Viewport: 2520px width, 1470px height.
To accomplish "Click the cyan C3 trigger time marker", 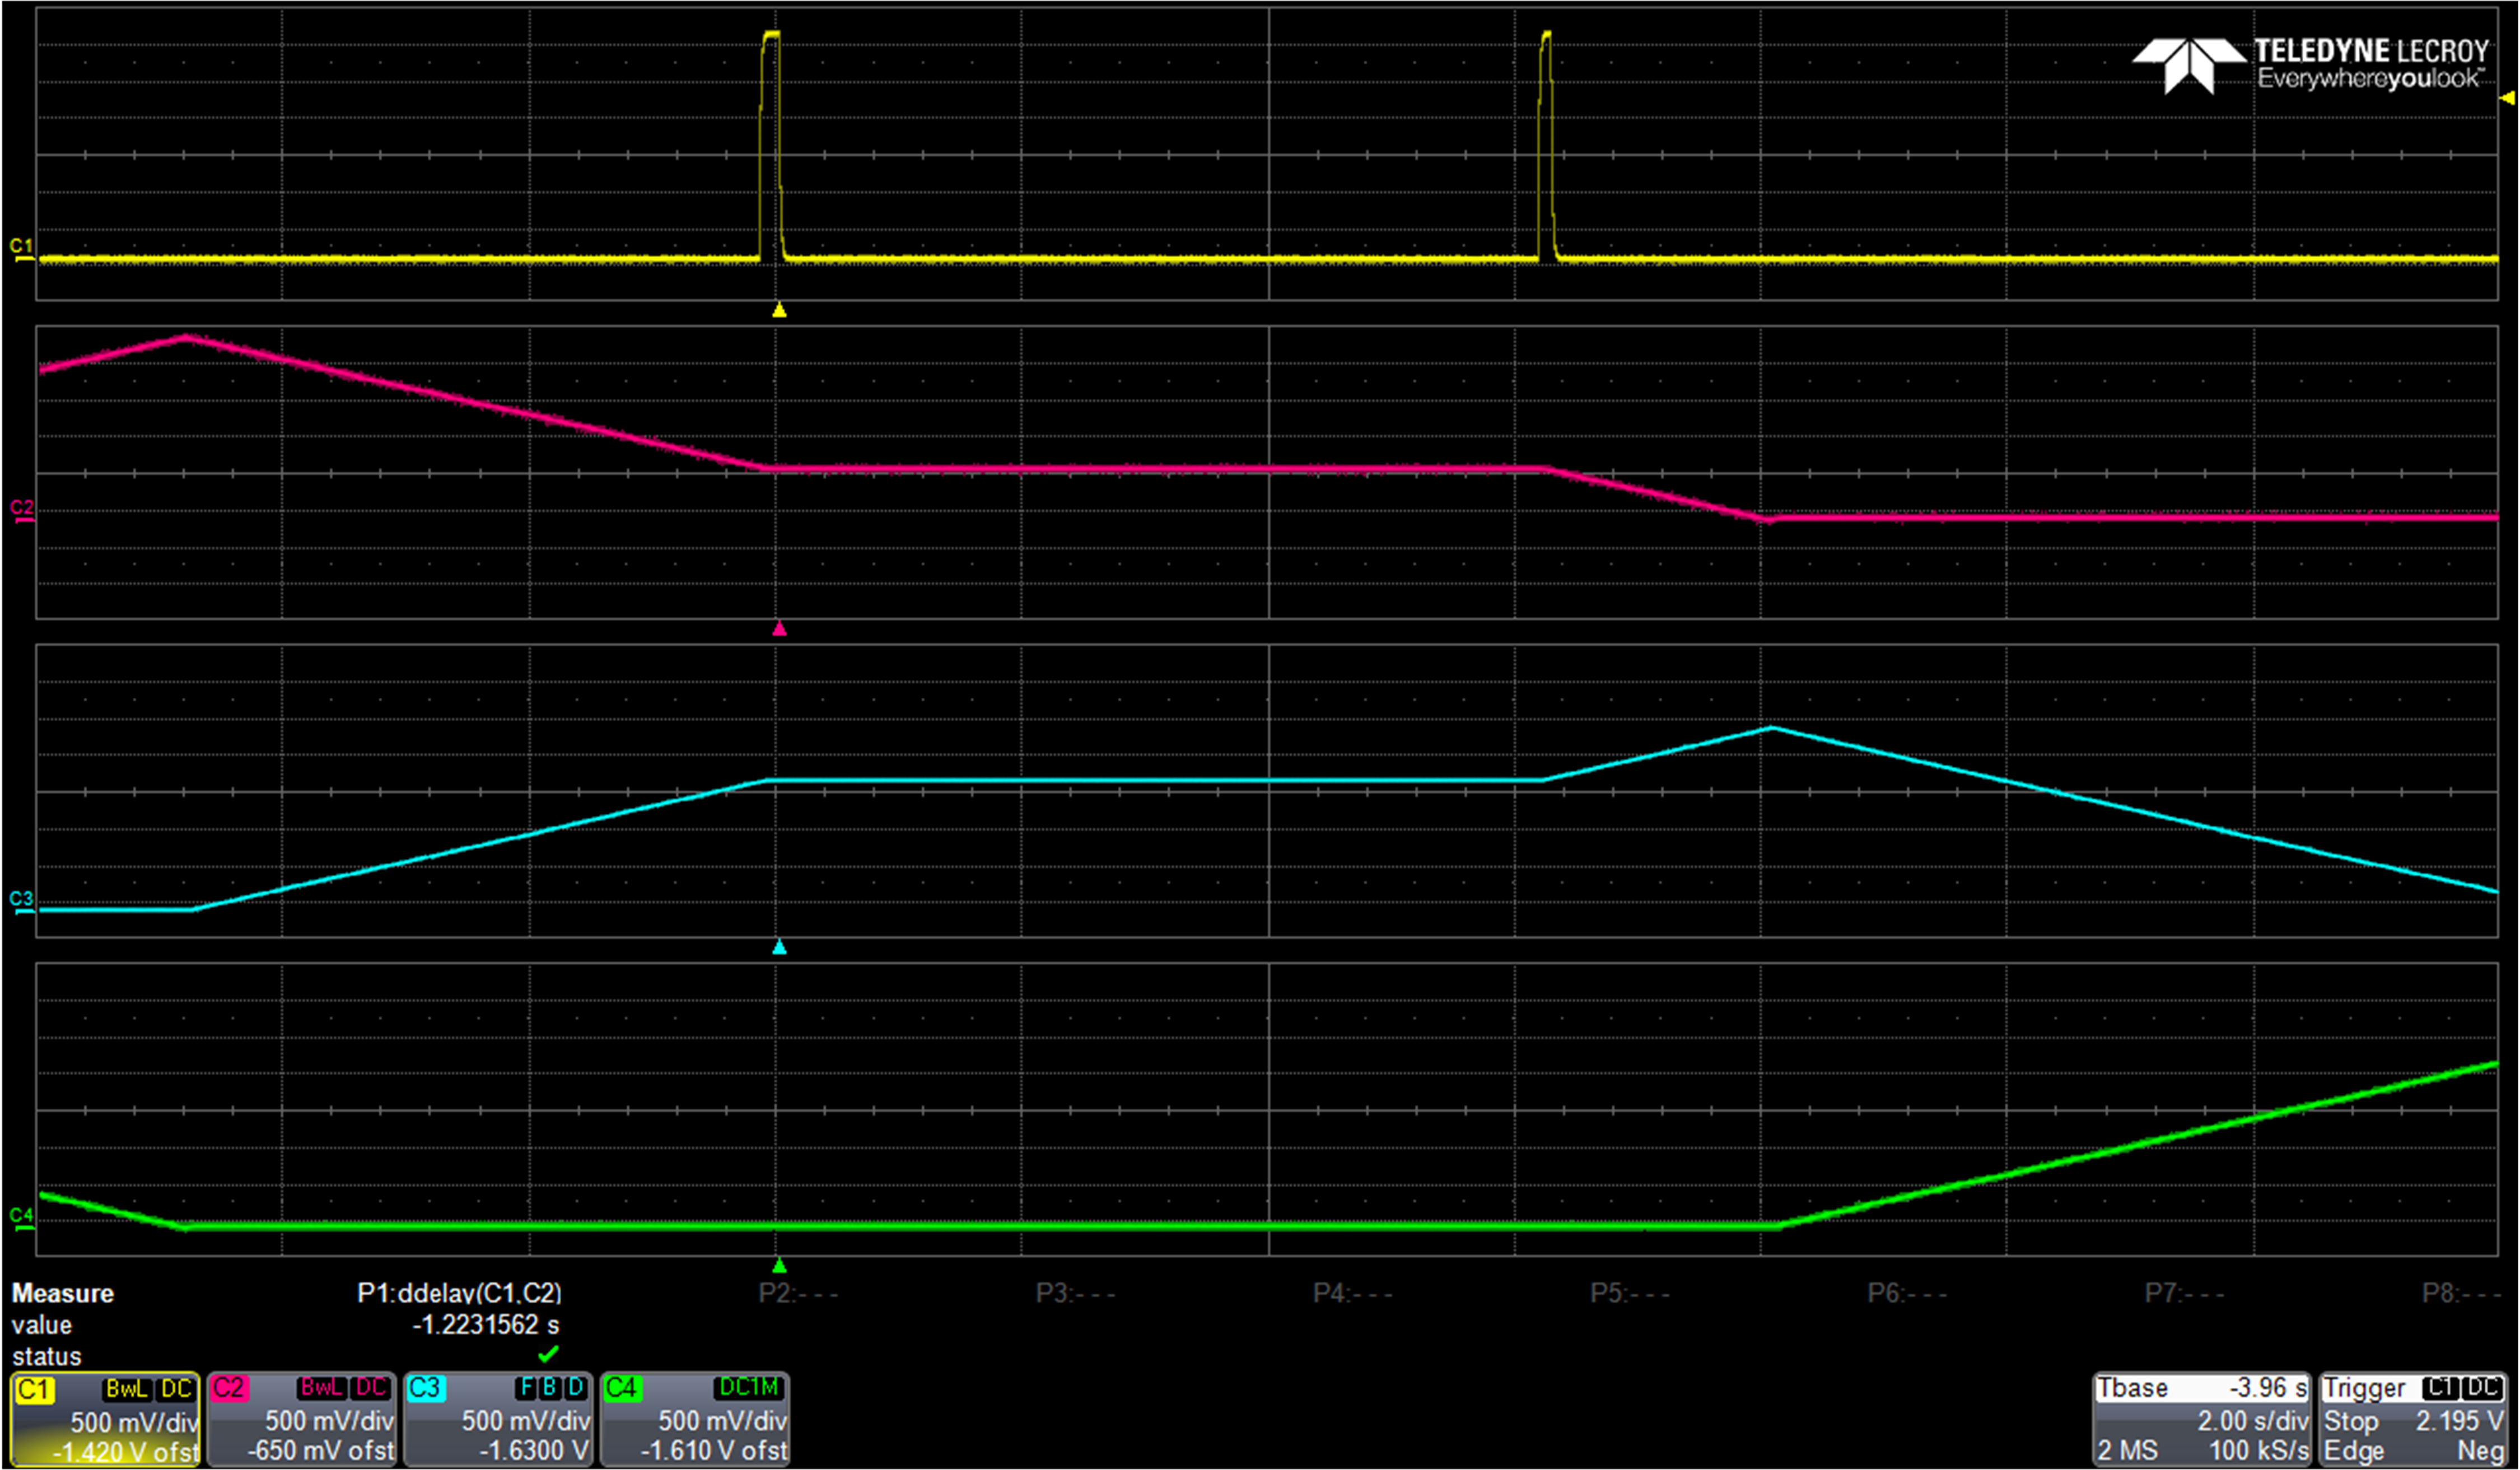I will point(779,947).
